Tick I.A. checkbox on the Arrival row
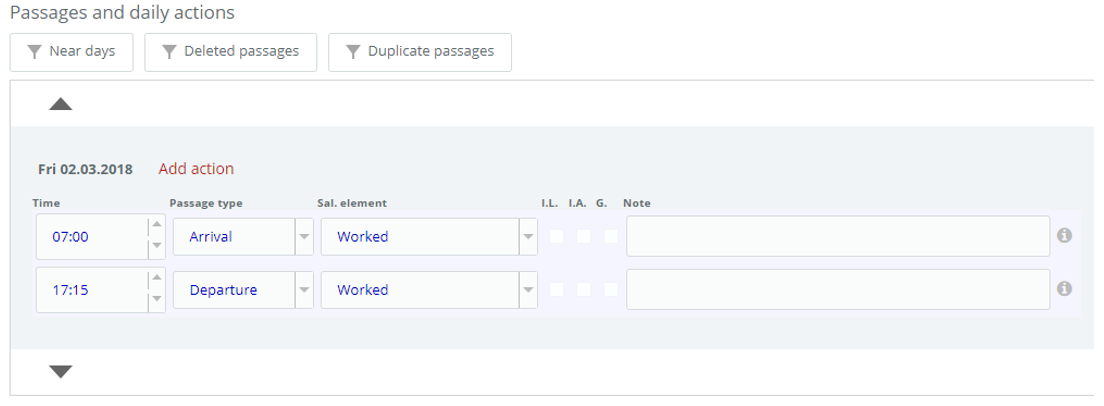 584,236
